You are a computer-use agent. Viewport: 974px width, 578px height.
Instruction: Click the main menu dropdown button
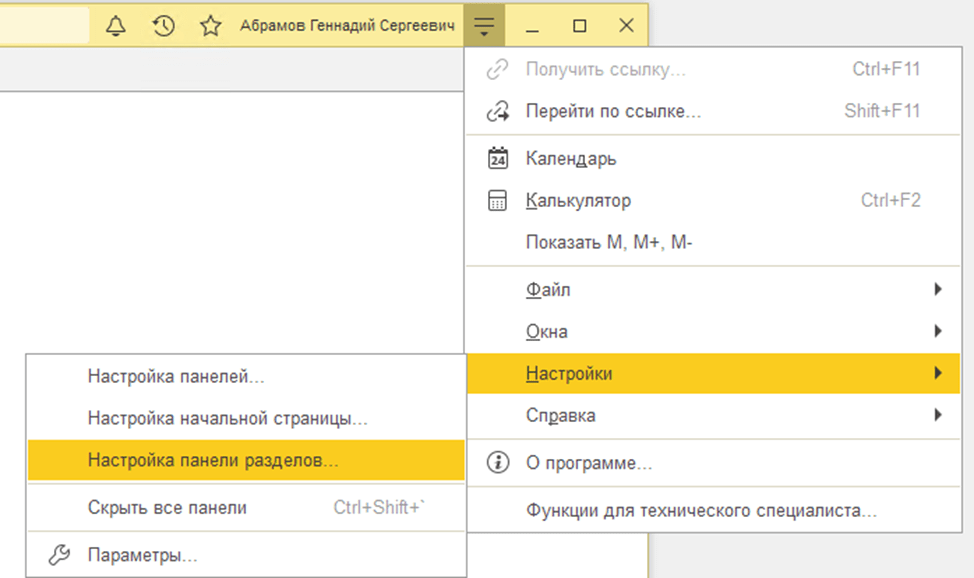(x=484, y=26)
